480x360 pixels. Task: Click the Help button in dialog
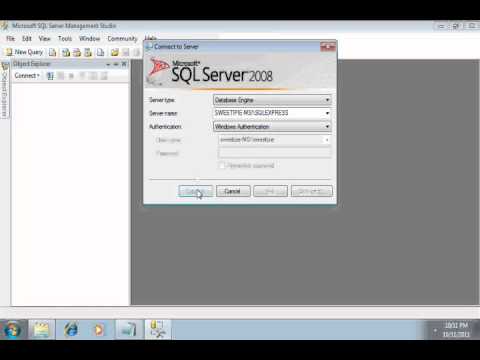[270, 191]
